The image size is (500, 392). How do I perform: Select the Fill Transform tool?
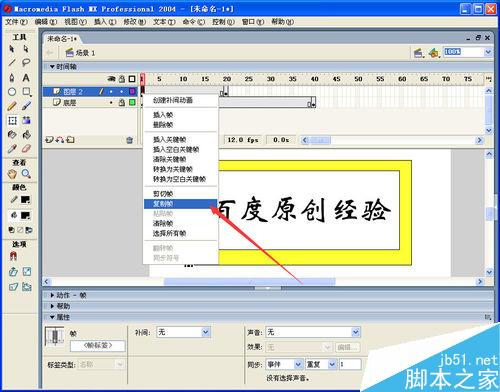click(x=26, y=121)
